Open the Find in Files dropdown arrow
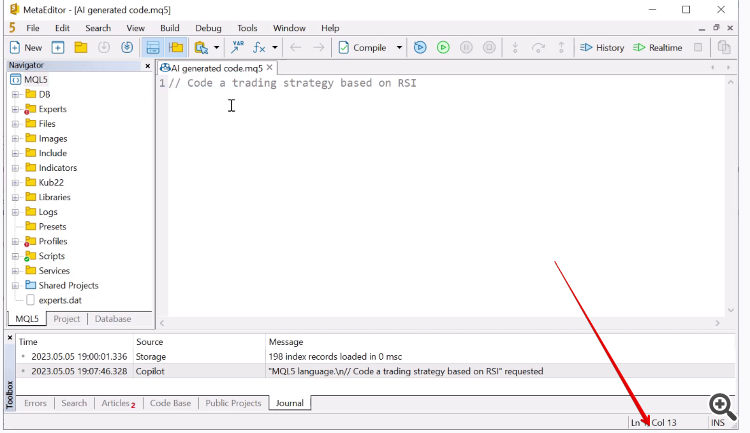This screenshot has width=750, height=433. click(x=216, y=47)
